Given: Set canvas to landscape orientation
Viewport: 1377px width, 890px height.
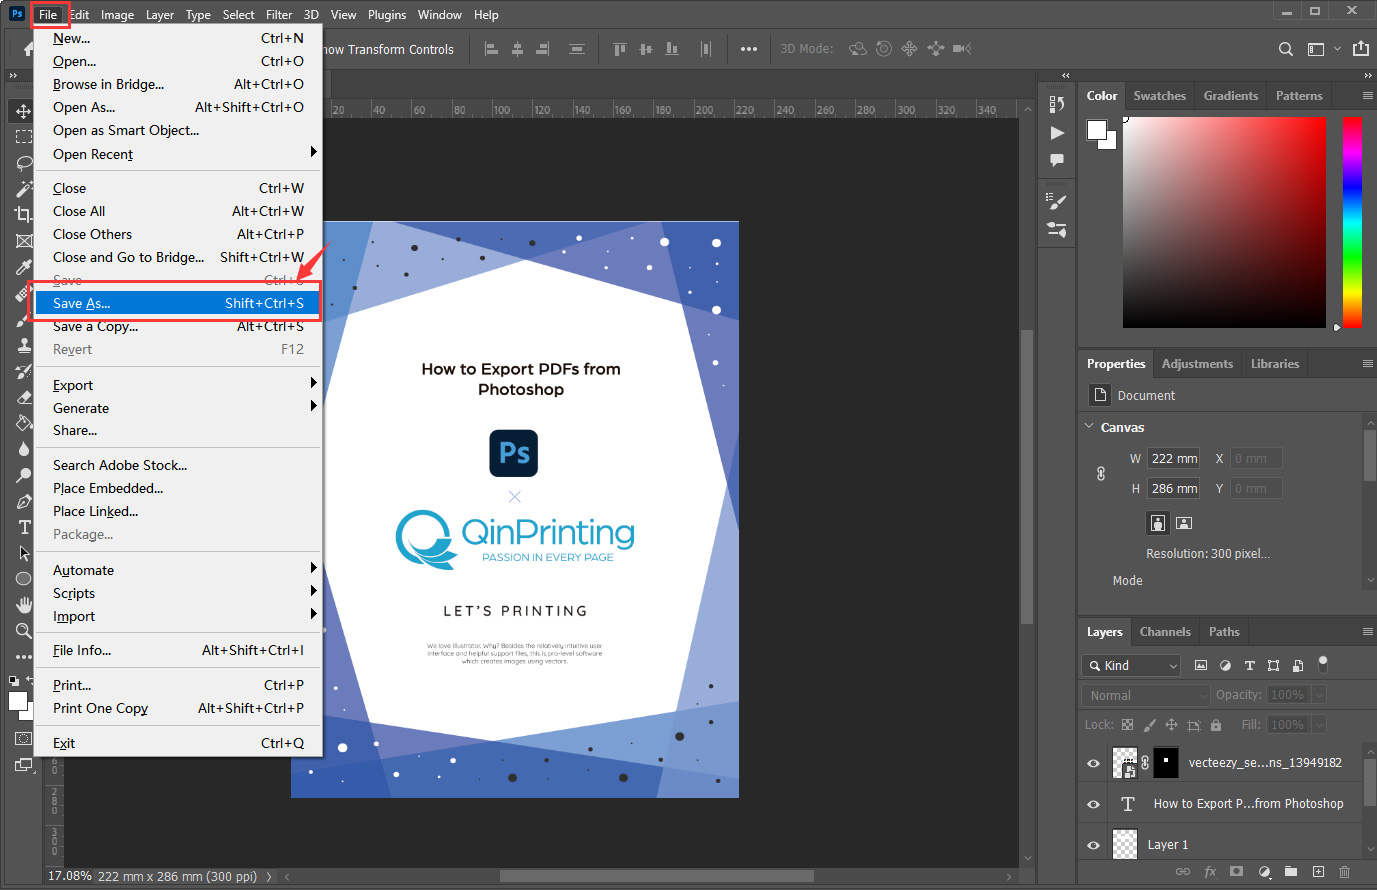Looking at the screenshot, I should pos(1184,523).
